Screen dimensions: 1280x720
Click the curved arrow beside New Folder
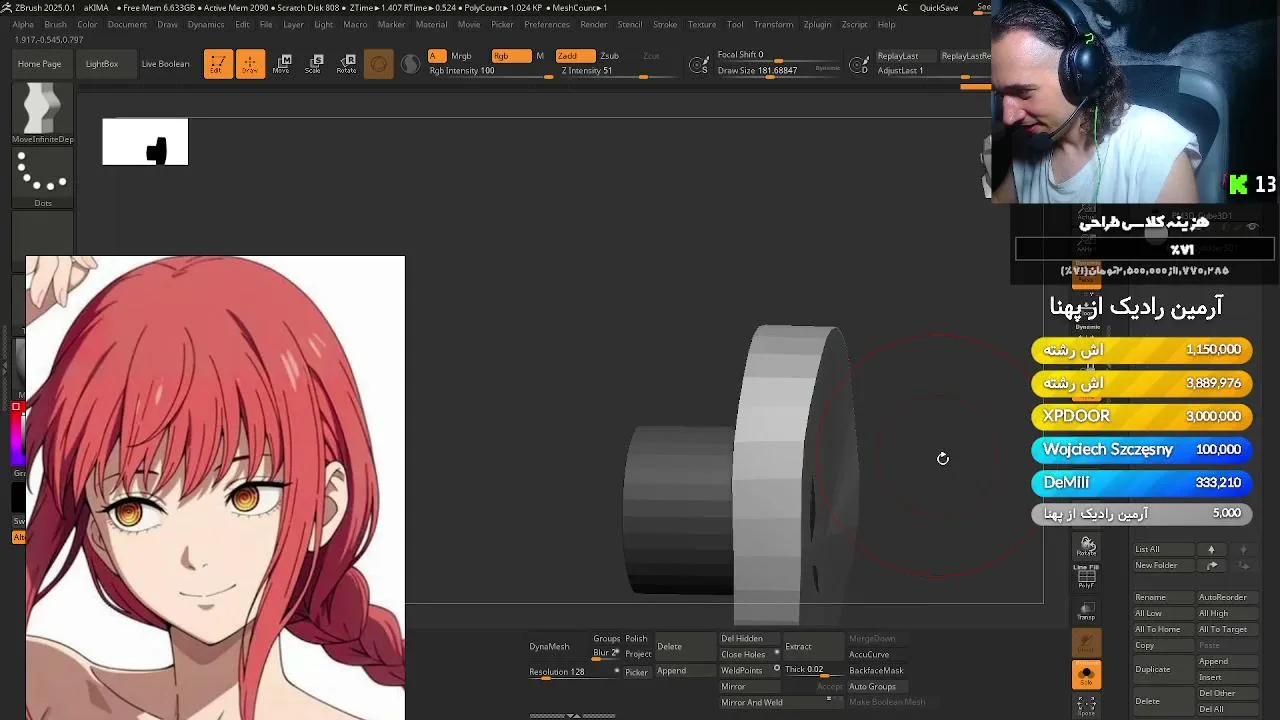[1212, 565]
